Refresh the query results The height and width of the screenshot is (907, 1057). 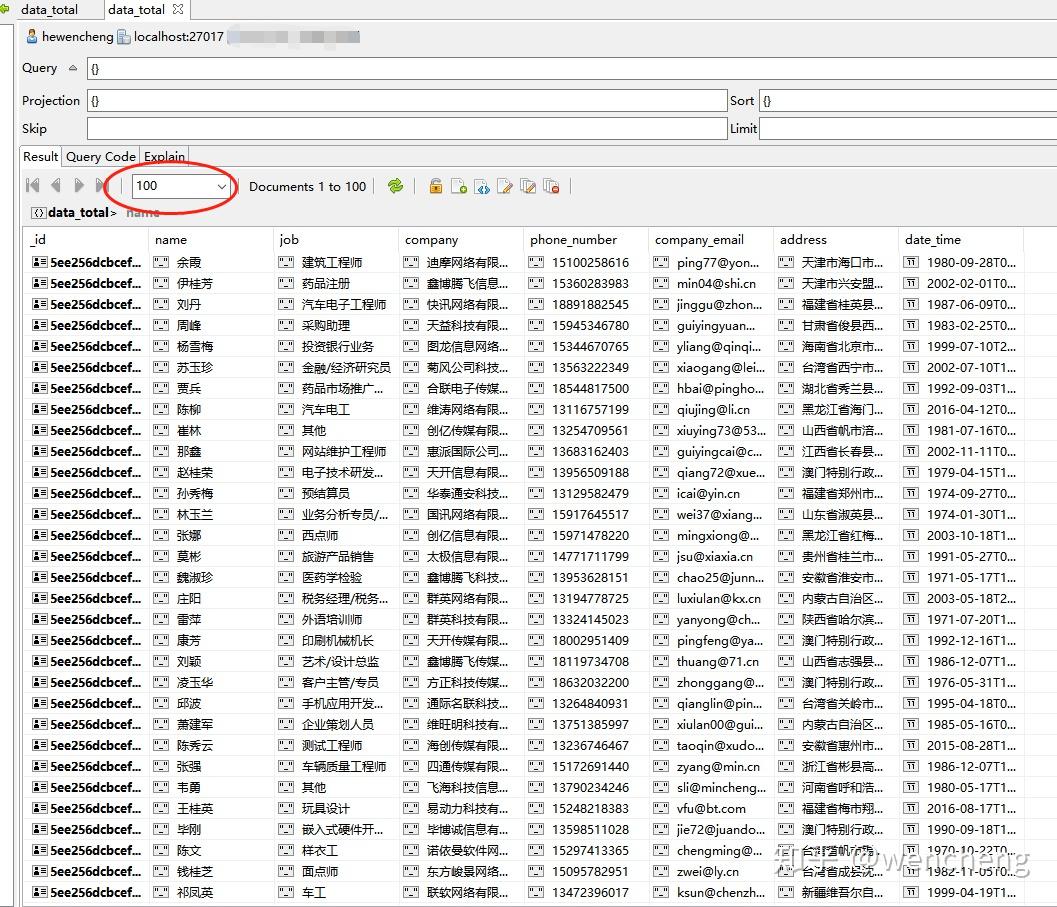(396, 186)
